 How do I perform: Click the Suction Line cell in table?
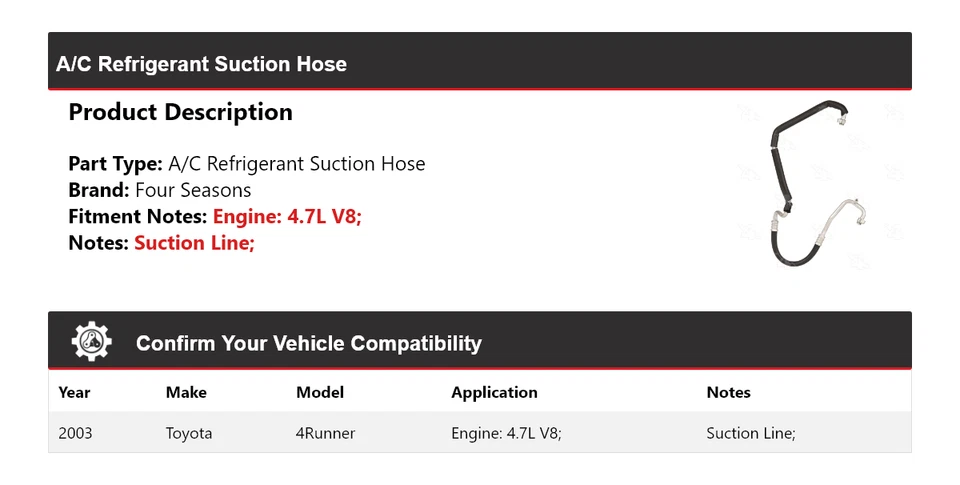click(750, 433)
